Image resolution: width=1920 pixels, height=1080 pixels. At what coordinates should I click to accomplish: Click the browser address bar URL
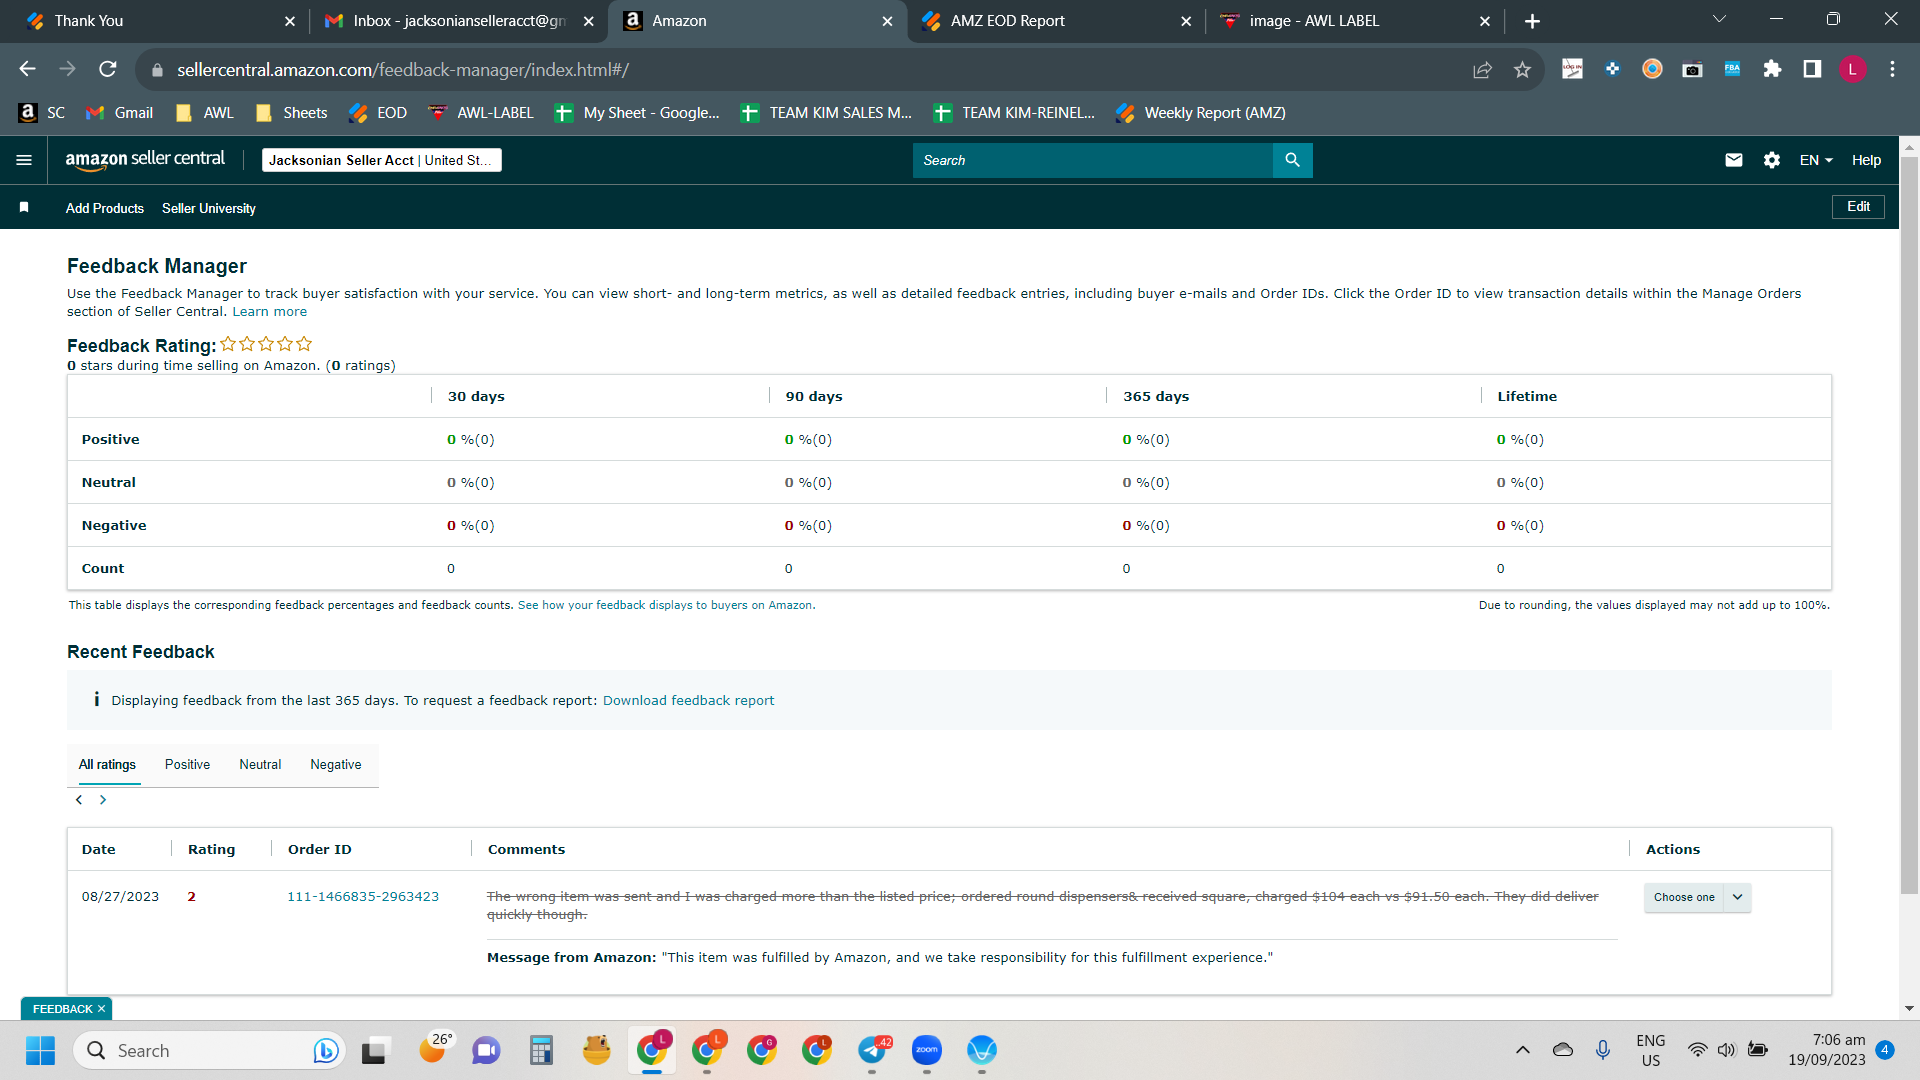pos(403,69)
